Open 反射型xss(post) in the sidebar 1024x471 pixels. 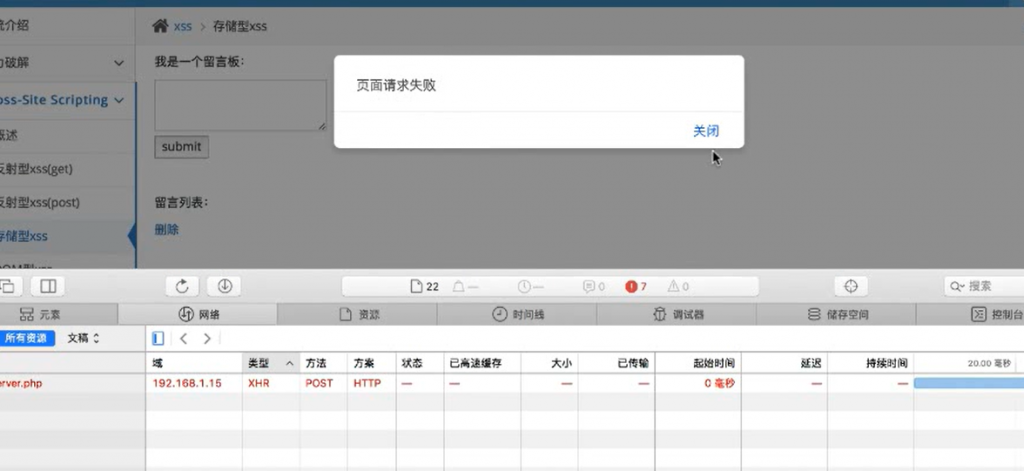pos(40,203)
